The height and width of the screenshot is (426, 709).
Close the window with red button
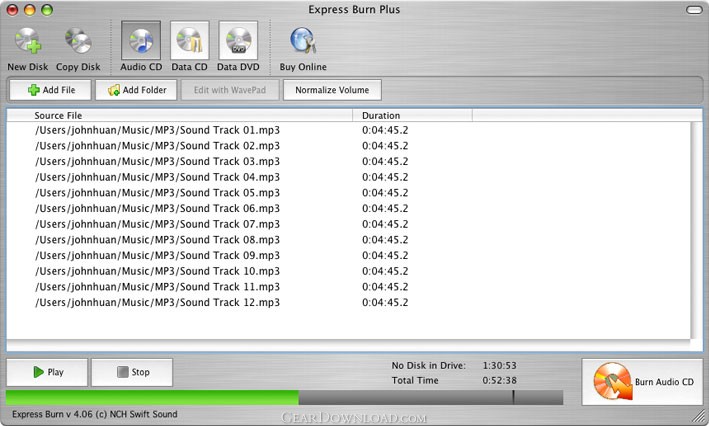(x=12, y=9)
